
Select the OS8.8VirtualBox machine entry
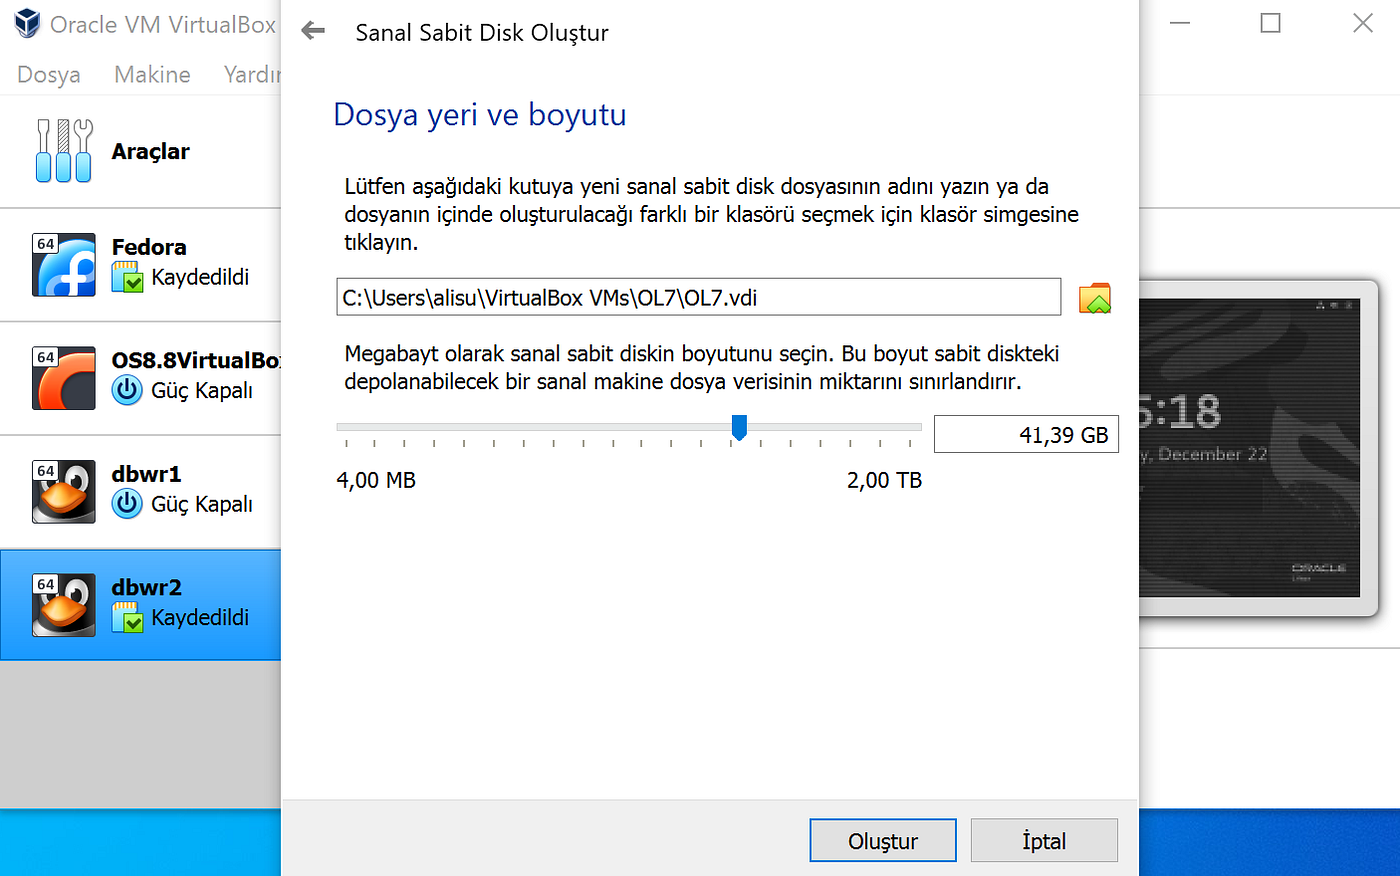click(141, 378)
